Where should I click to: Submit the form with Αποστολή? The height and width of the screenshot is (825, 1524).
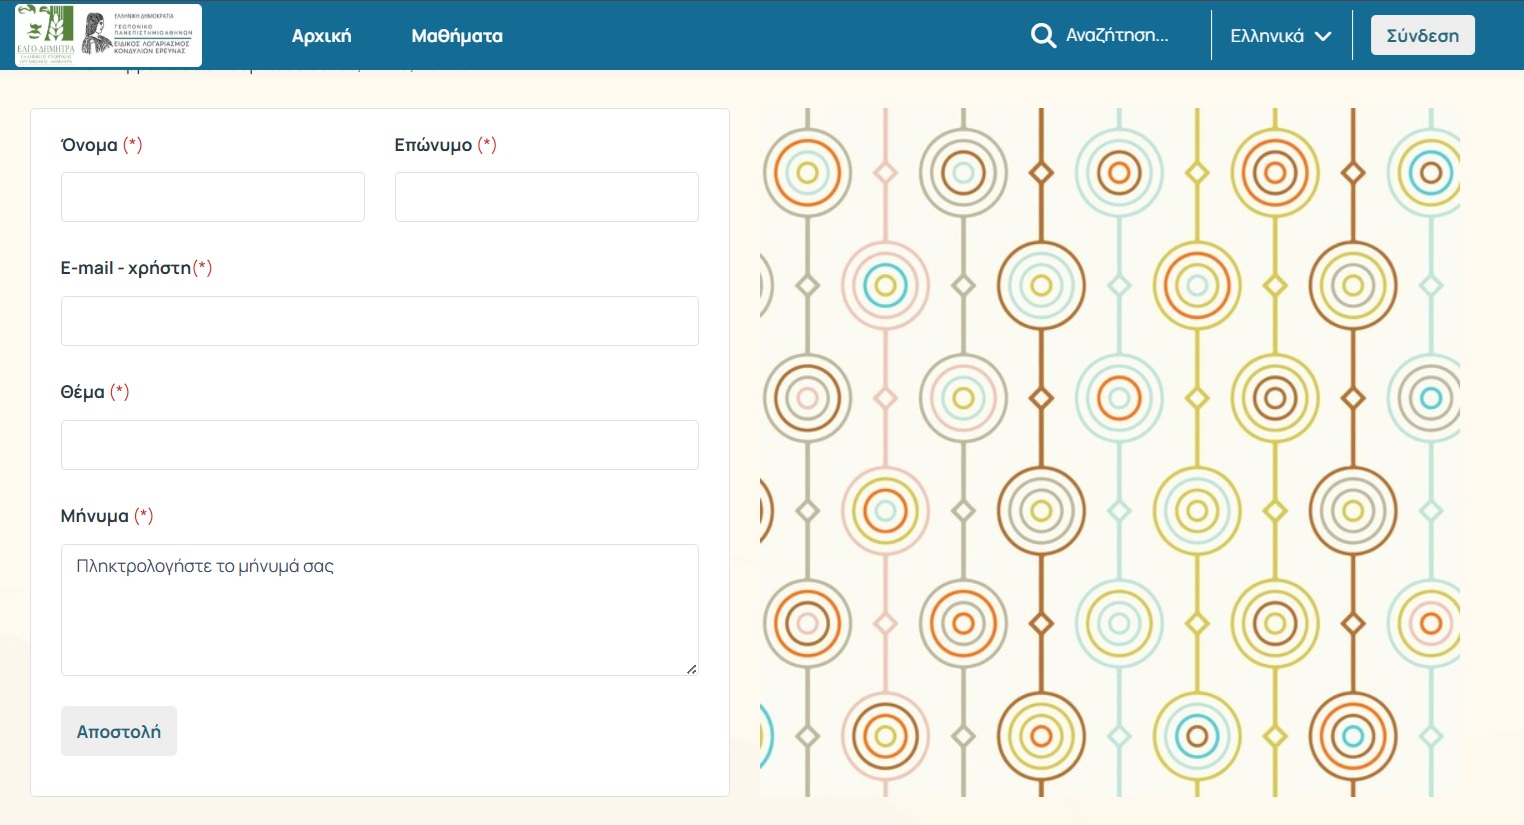point(119,731)
